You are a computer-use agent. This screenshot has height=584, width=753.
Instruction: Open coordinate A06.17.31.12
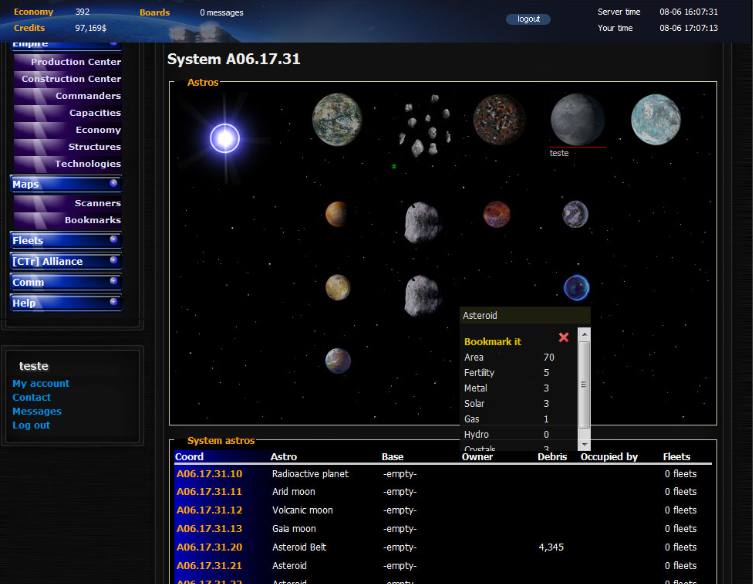pos(209,510)
